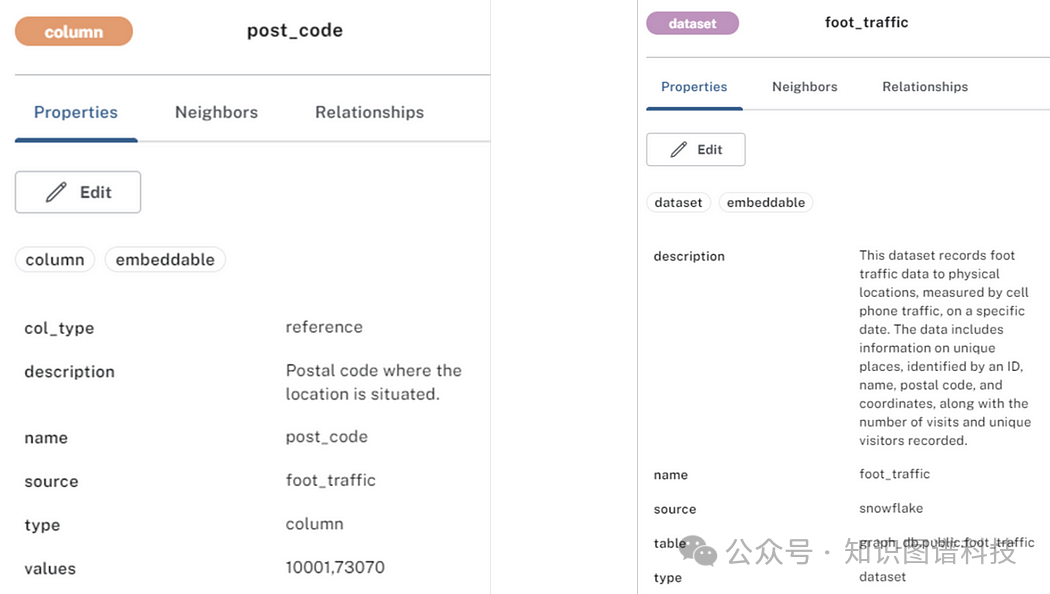
Task: Open Relationships tab in post_code panel
Action: pos(370,113)
